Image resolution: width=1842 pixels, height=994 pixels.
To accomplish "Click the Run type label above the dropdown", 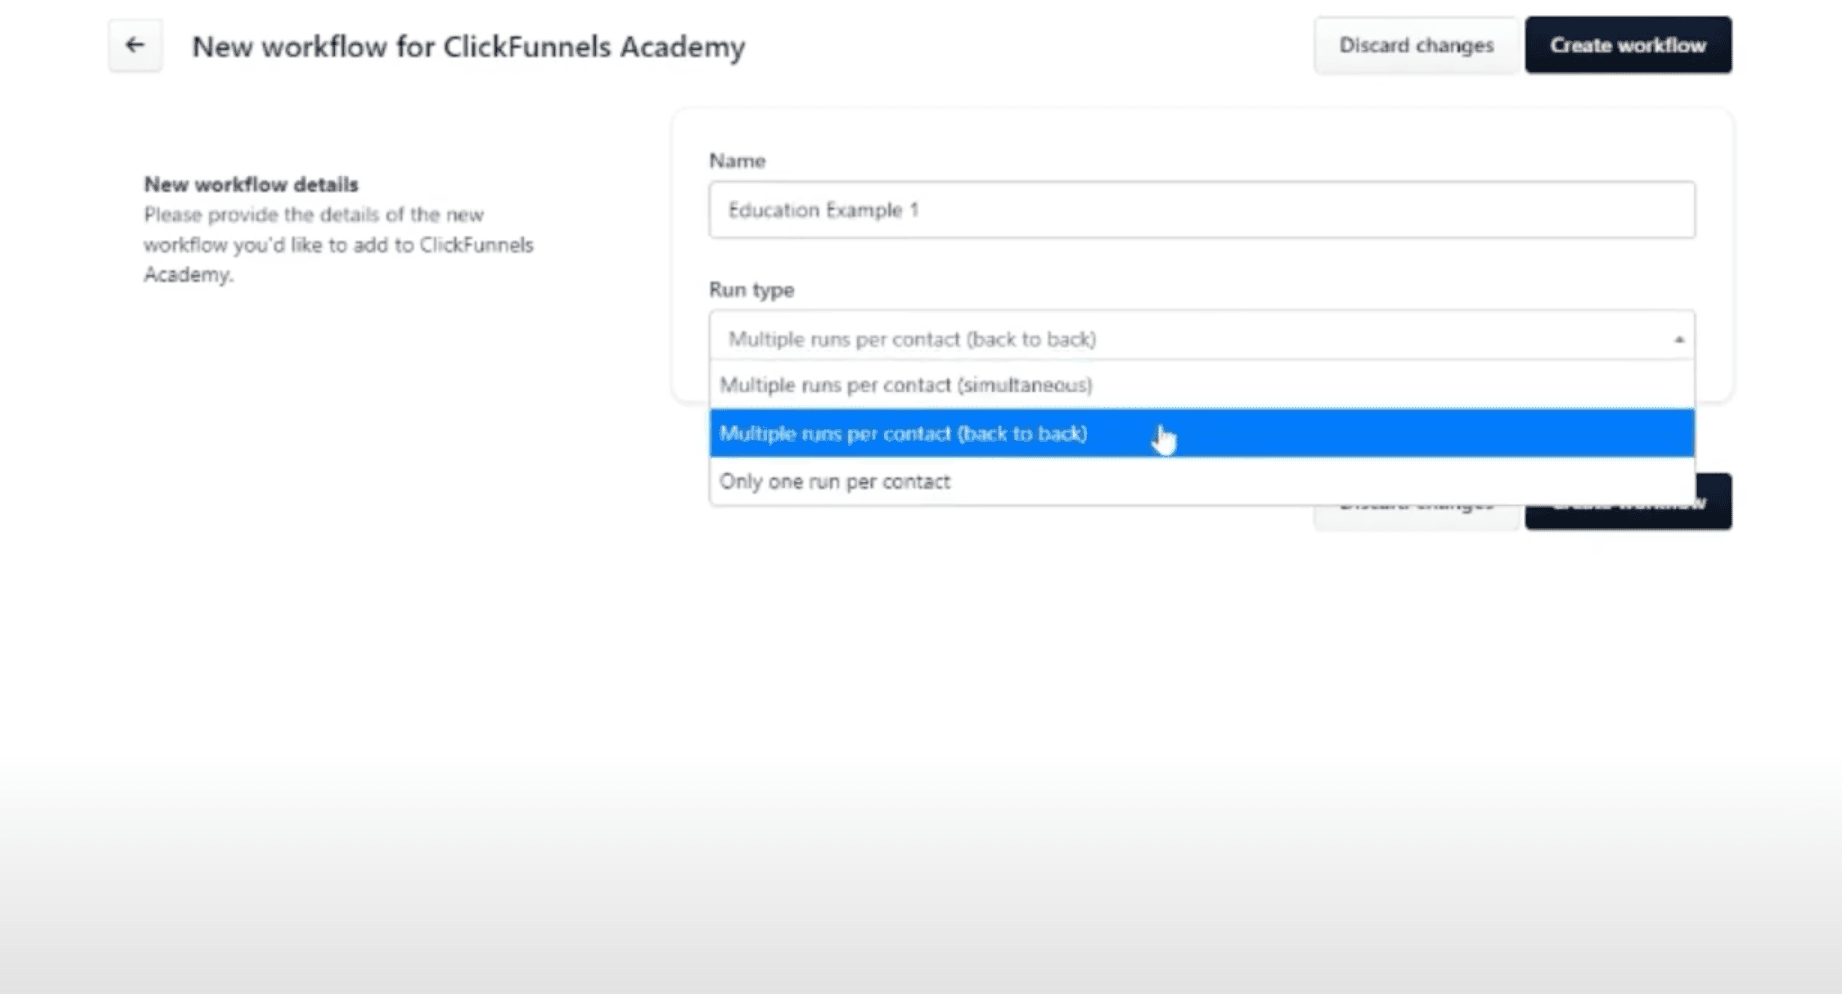I will point(751,290).
